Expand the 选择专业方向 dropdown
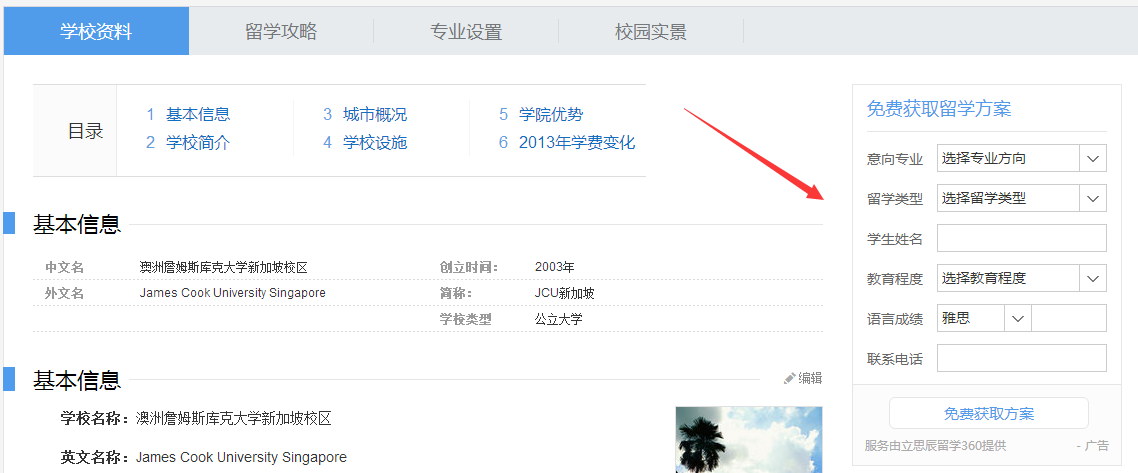The width and height of the screenshot is (1138, 473). click(1022, 158)
